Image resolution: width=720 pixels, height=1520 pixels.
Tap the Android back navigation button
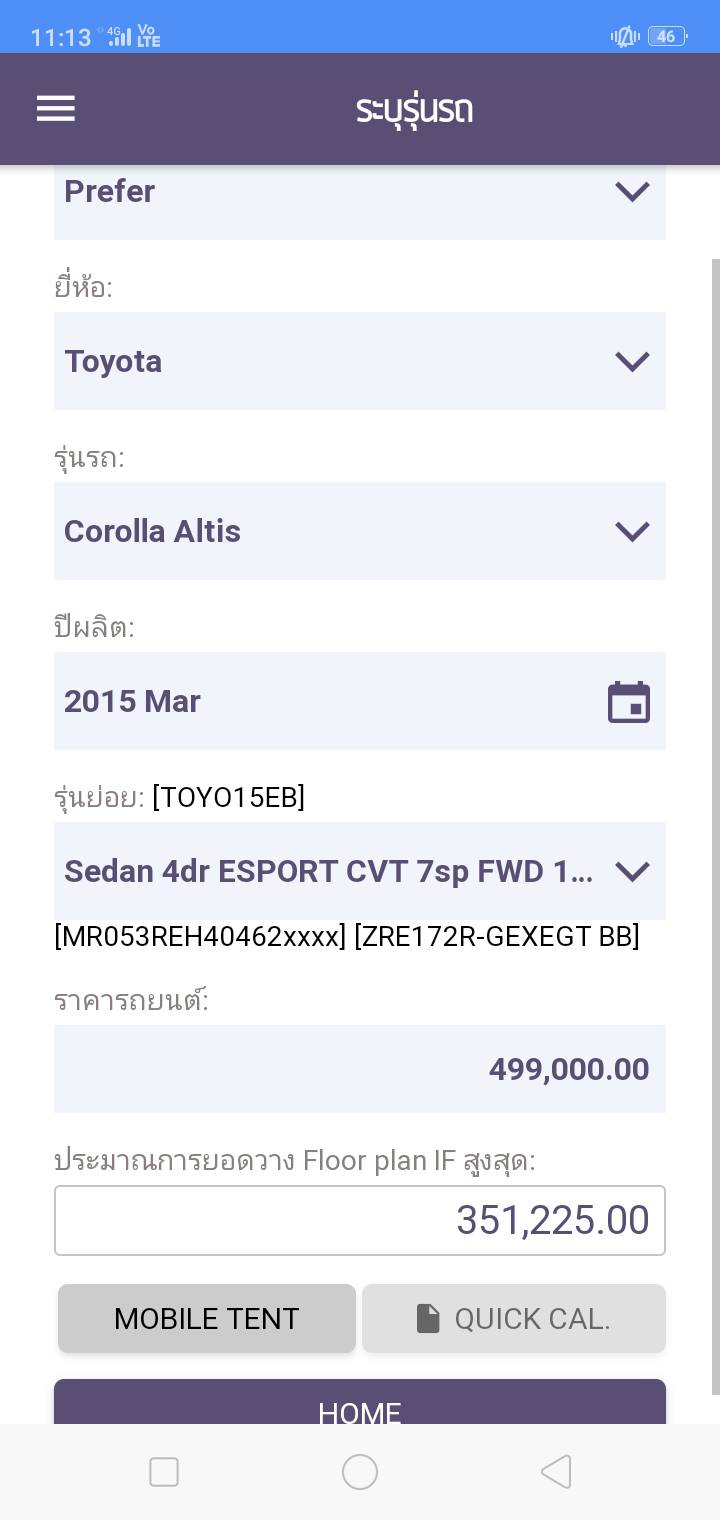click(555, 1472)
